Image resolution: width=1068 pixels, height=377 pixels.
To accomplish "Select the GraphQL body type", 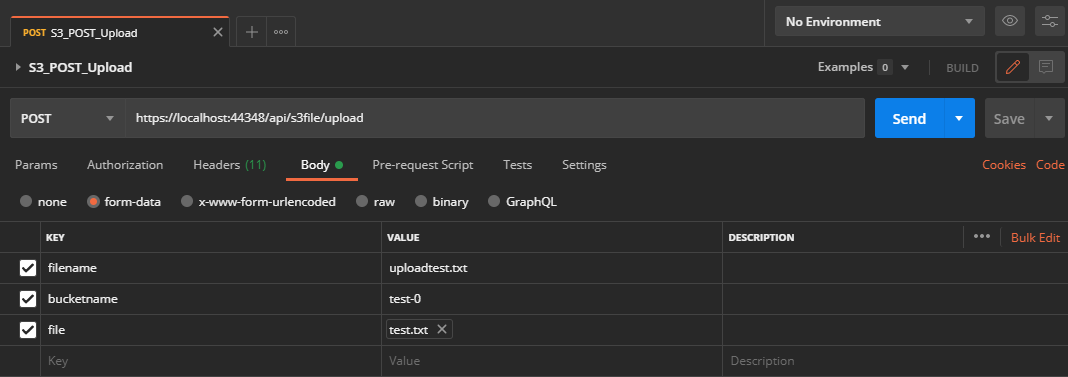I will point(494,202).
